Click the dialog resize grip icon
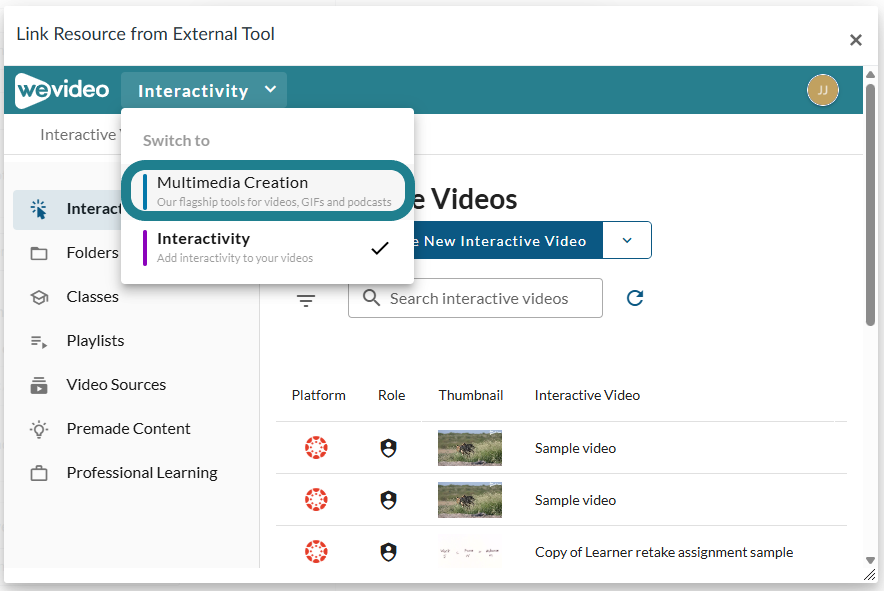 (x=870, y=574)
